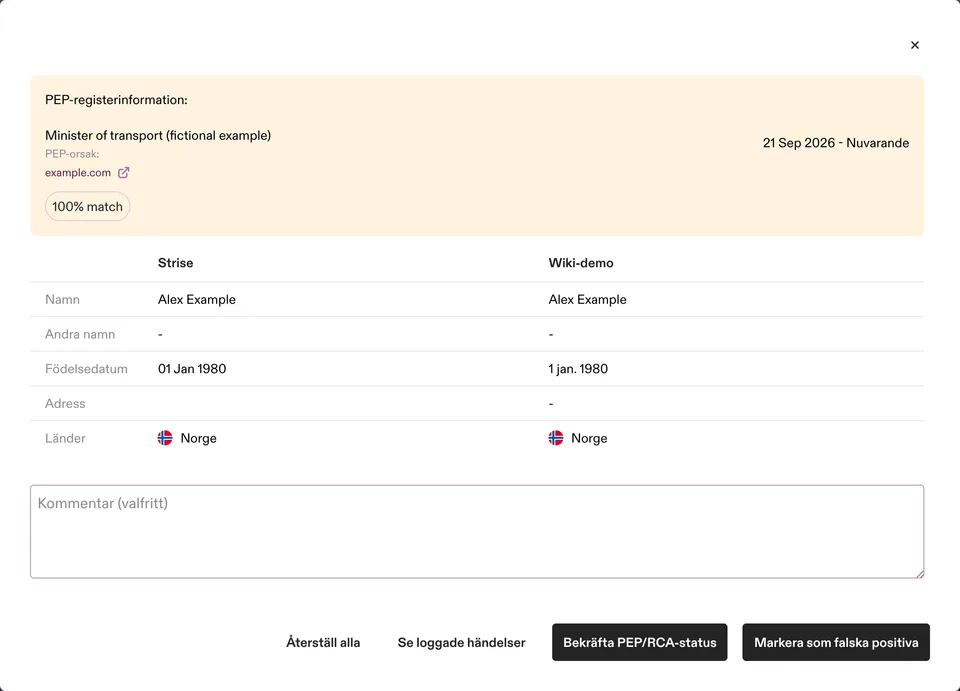Select the birth date 1 jan. 1980

(578, 369)
